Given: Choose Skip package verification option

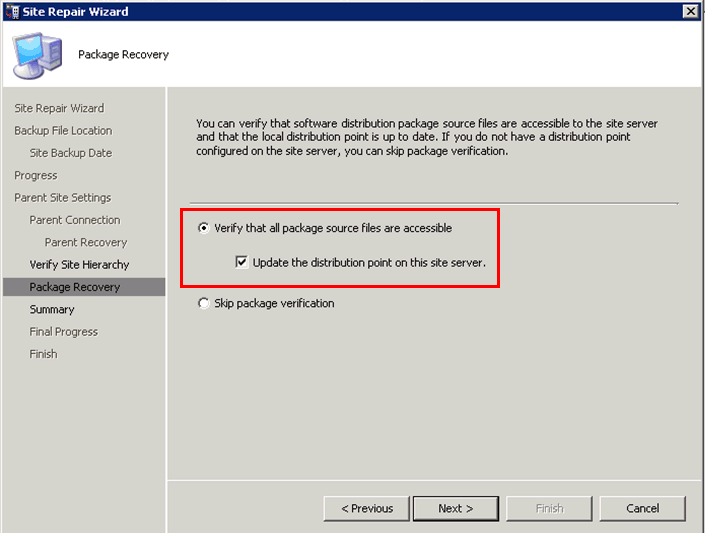Looking at the screenshot, I should 204,303.
